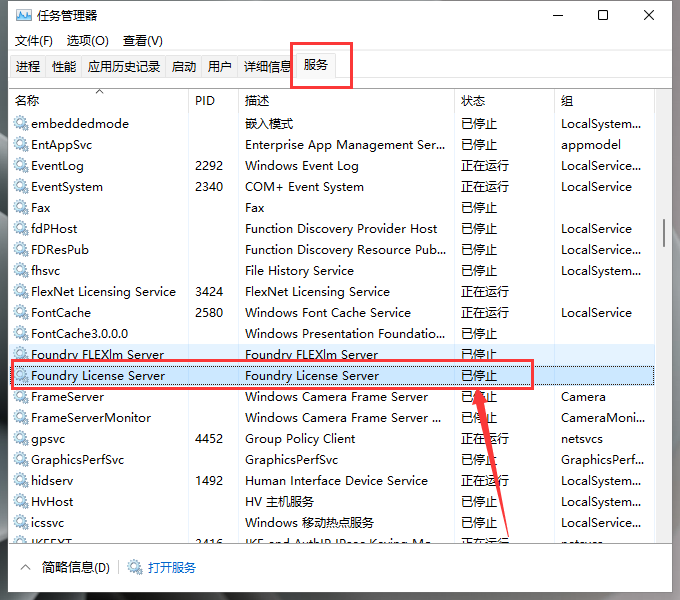Click gear icon beside icssvc service

tap(21, 522)
